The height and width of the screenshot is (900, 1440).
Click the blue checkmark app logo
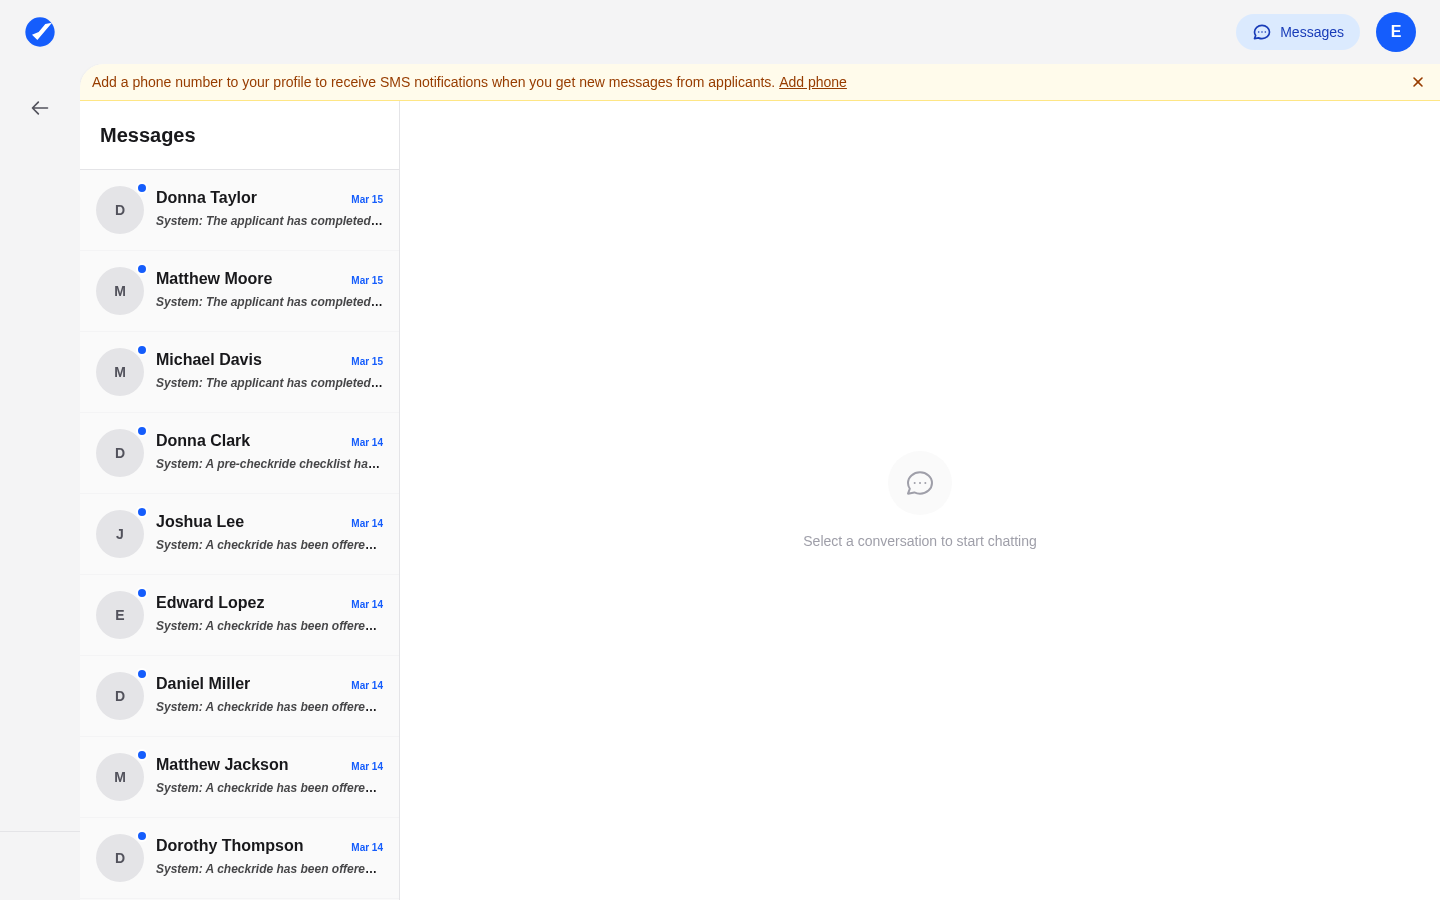(40, 32)
